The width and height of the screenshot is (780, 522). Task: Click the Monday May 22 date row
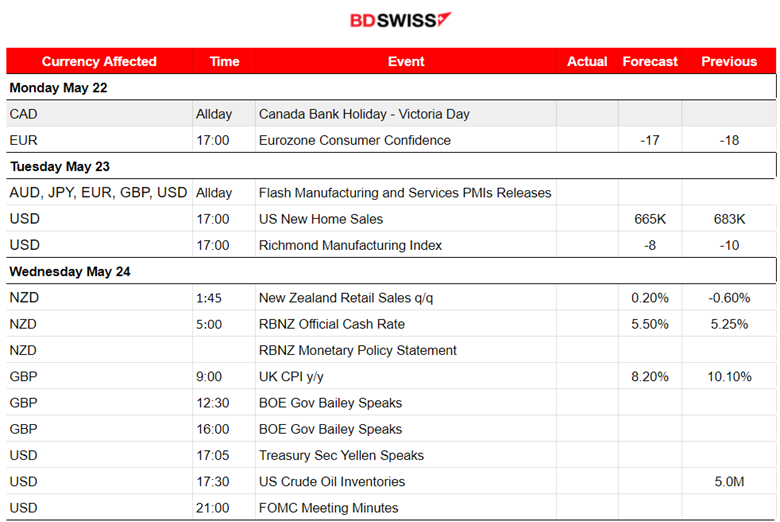click(x=59, y=88)
